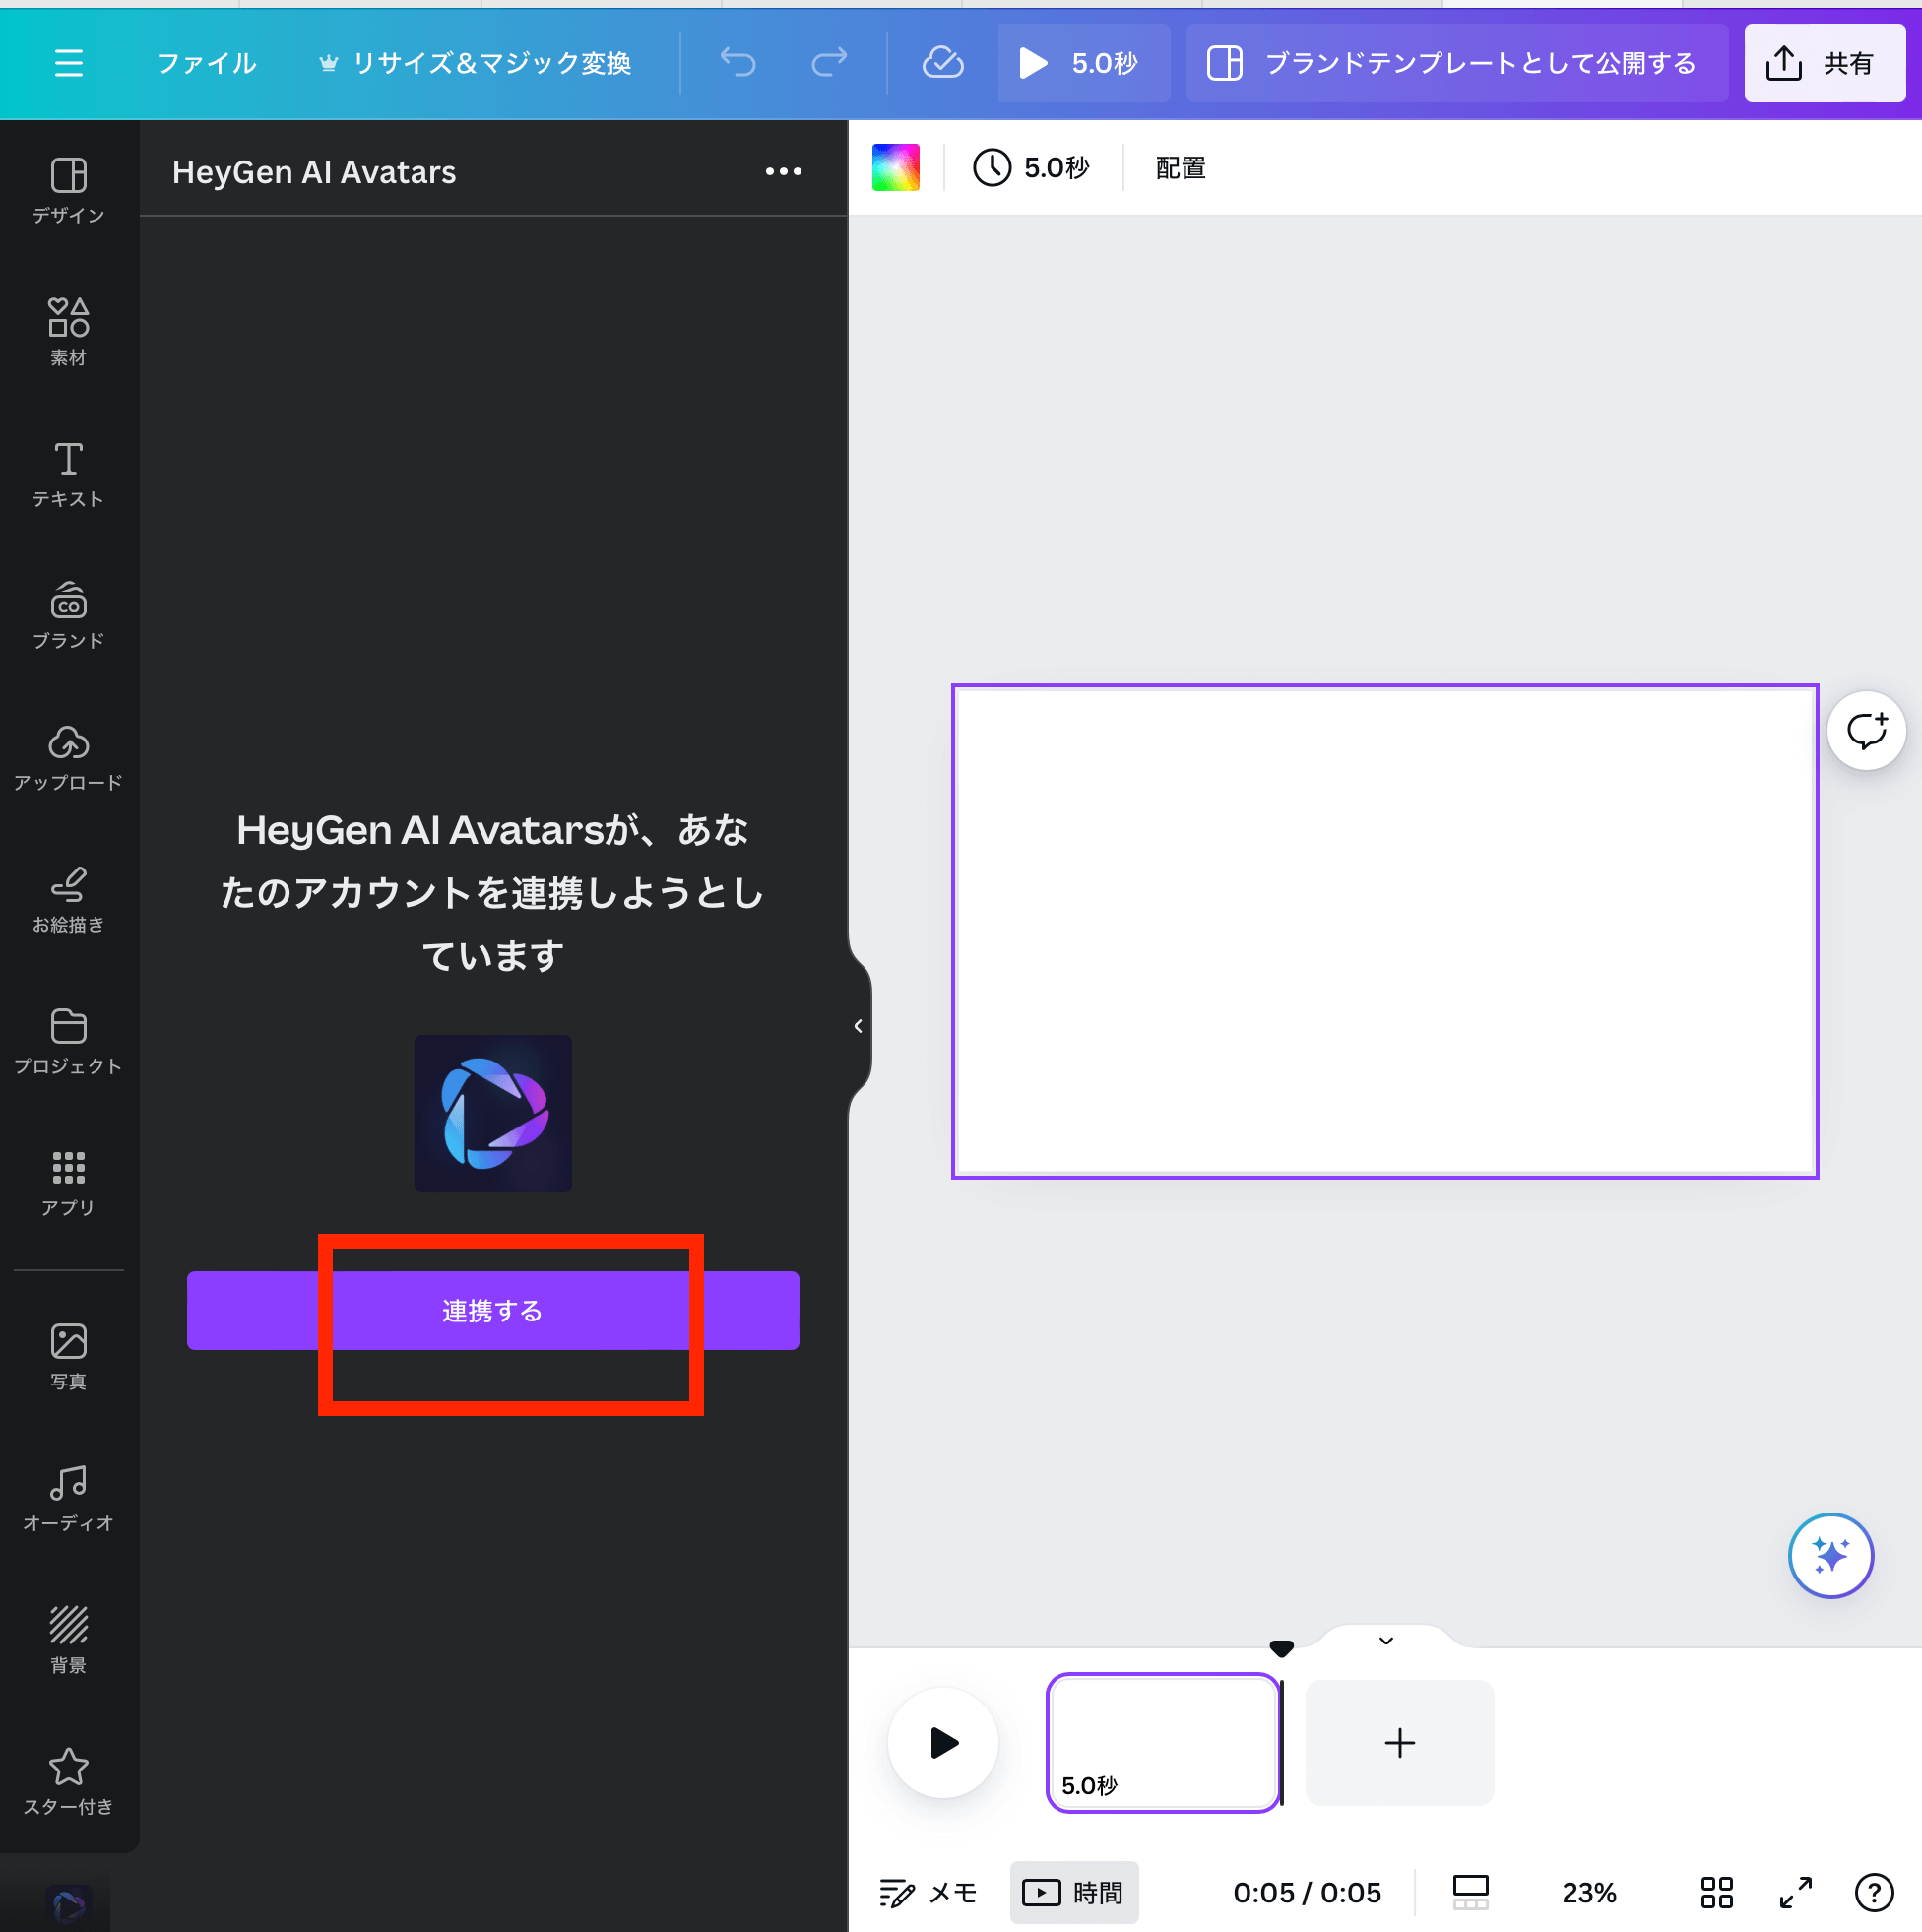Open the お絵描き draw tab
The height and width of the screenshot is (1932, 1922).
pyautogui.click(x=68, y=900)
